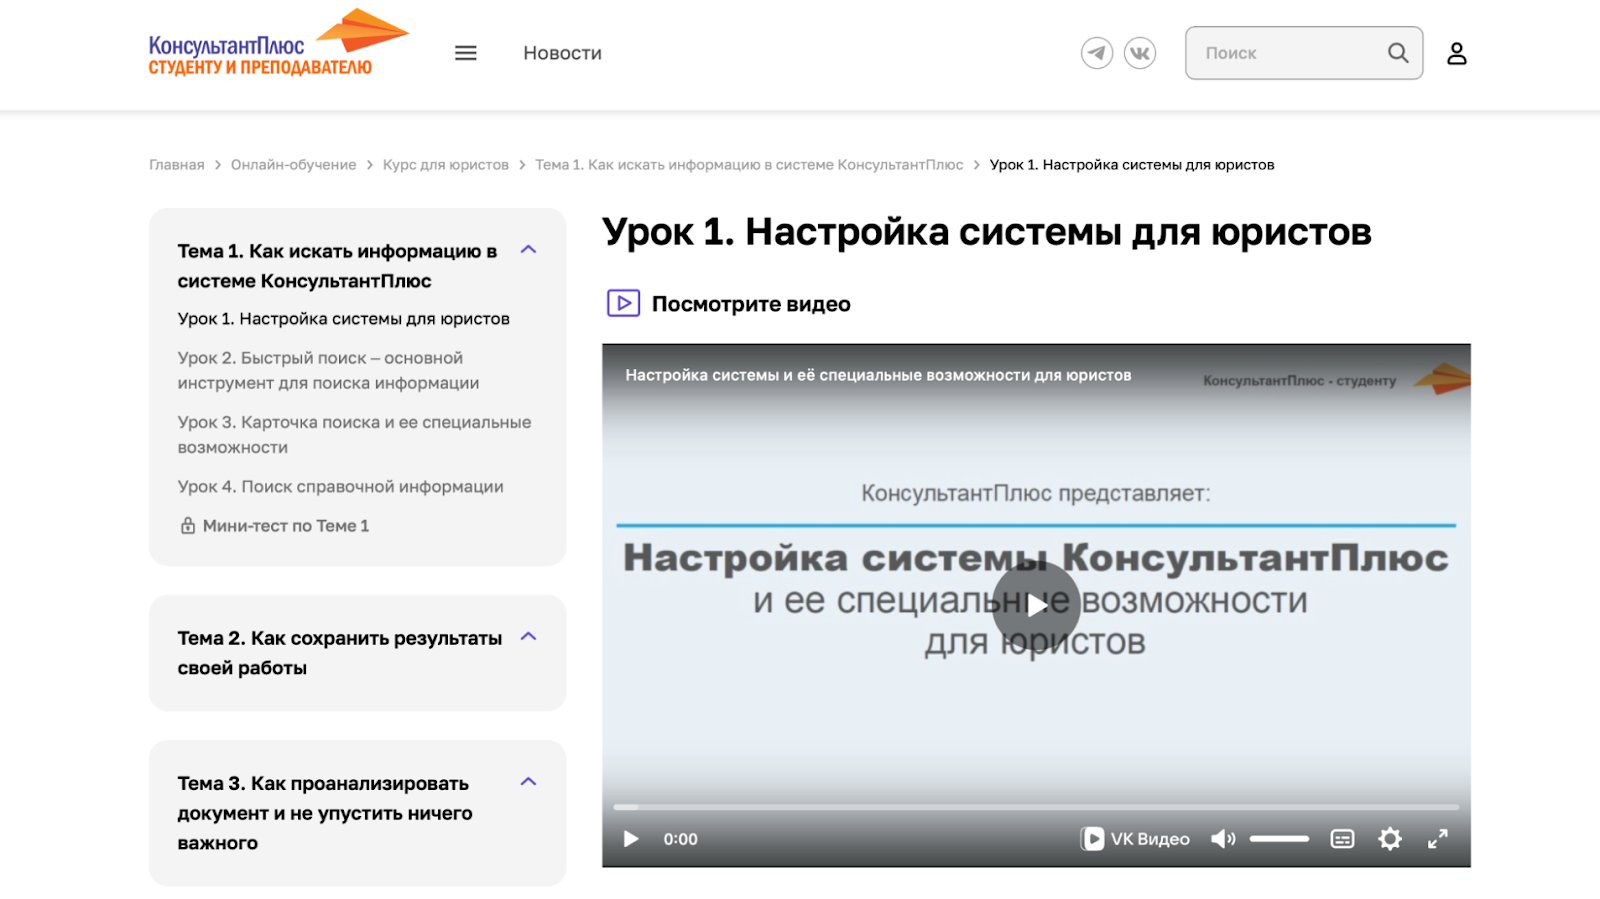This screenshot has height=899, width=1600.
Task: Click the Тема 1 section heading
Action: click(x=337, y=266)
